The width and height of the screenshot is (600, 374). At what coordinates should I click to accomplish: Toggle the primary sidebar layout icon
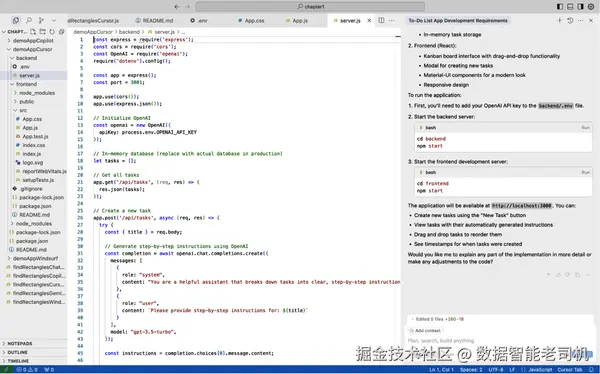[x=560, y=7]
